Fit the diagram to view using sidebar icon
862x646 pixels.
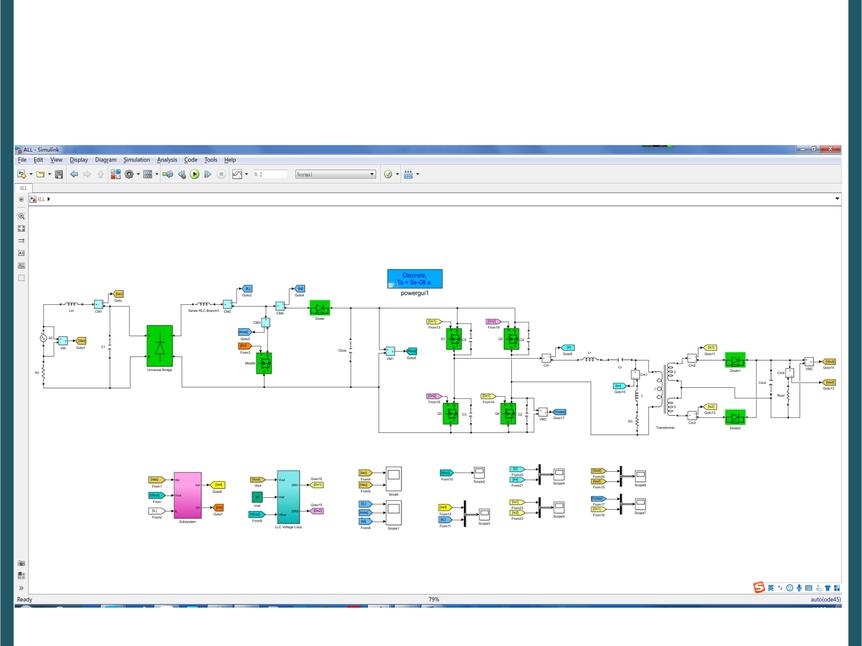[21, 228]
